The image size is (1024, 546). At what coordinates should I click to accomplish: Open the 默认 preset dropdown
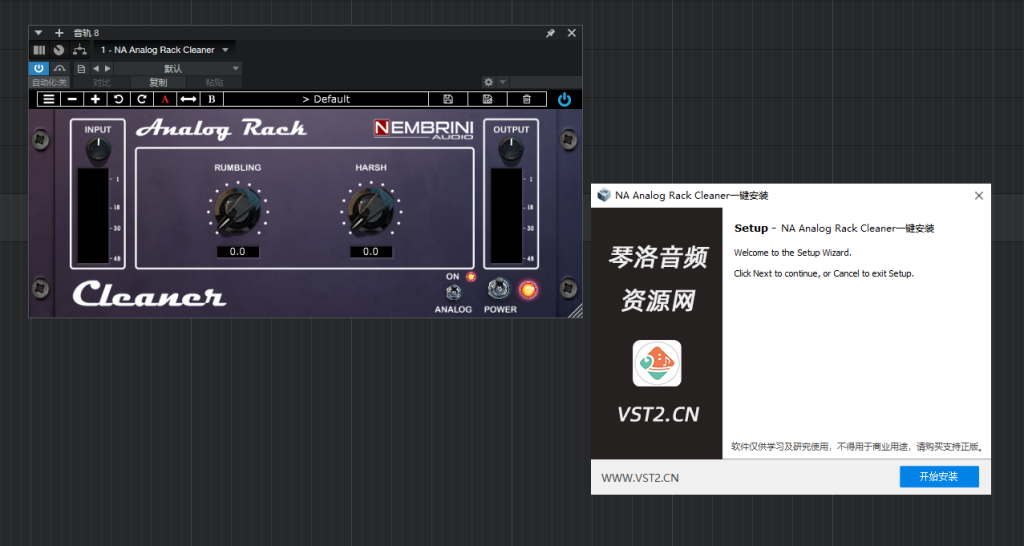[x=178, y=69]
